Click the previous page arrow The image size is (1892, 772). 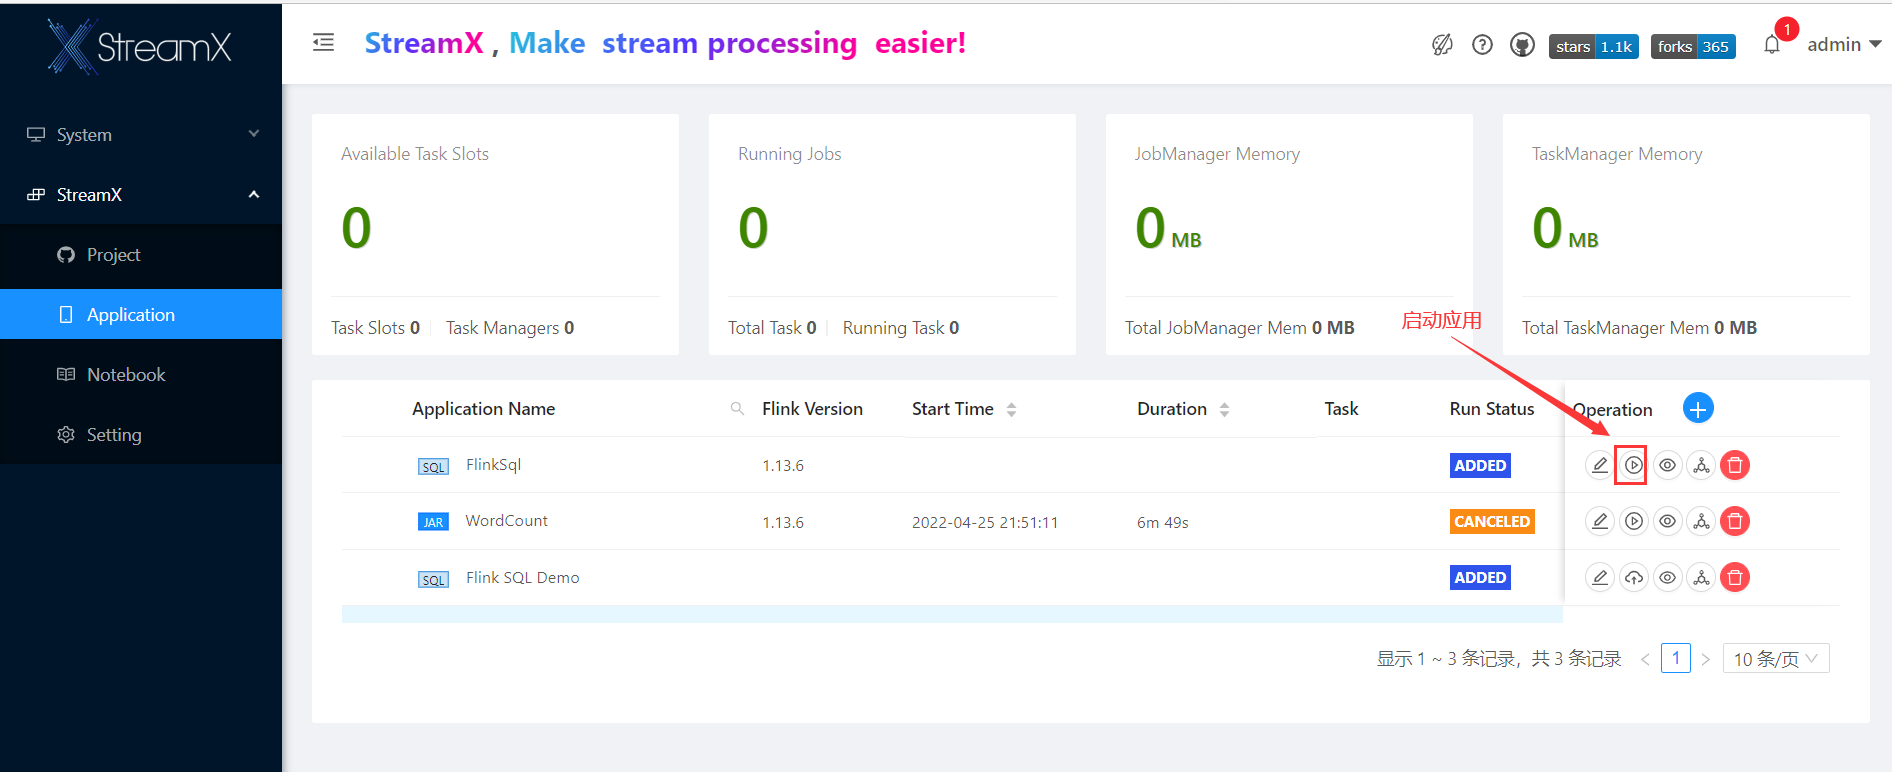point(1645,659)
